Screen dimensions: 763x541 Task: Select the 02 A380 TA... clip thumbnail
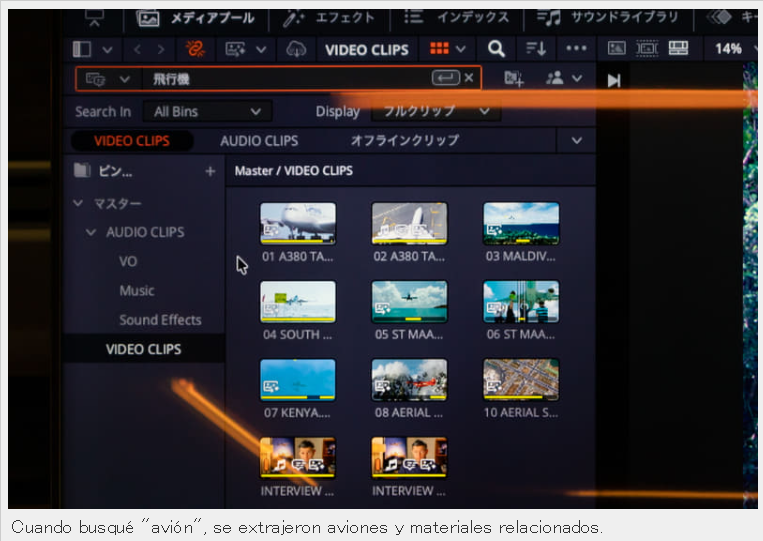(x=409, y=223)
